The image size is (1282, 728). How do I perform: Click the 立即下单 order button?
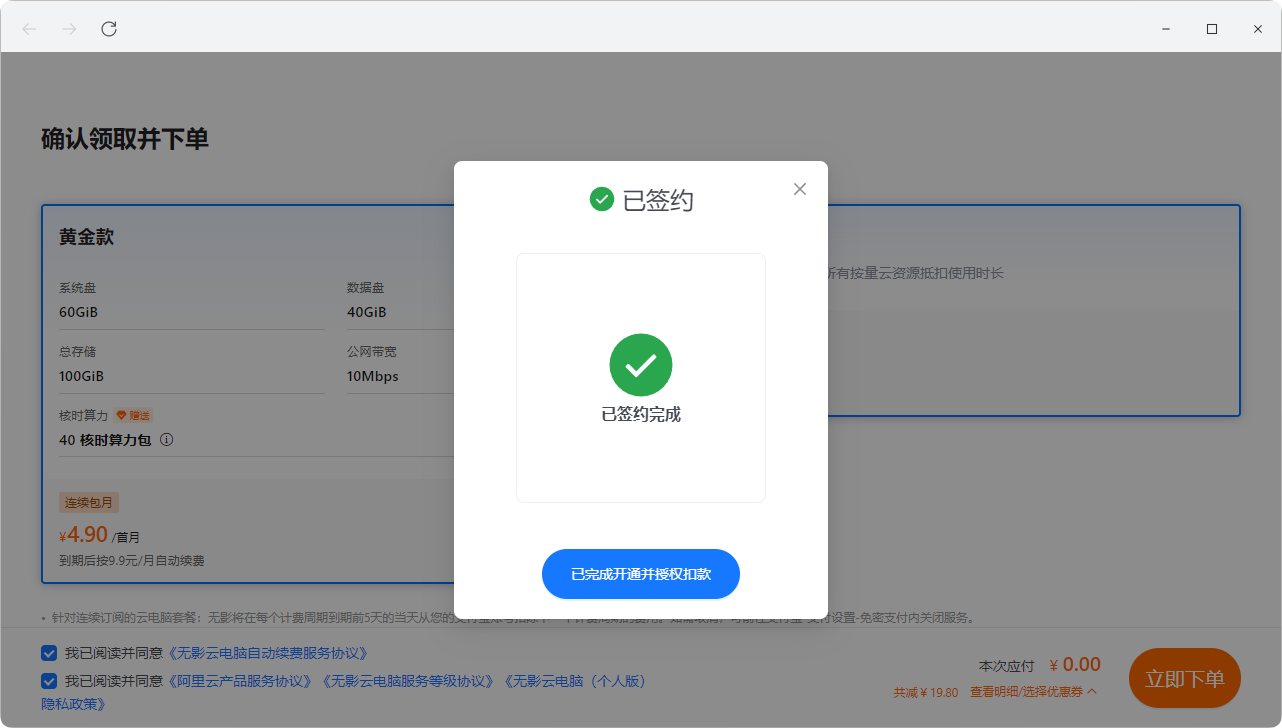[1184, 679]
